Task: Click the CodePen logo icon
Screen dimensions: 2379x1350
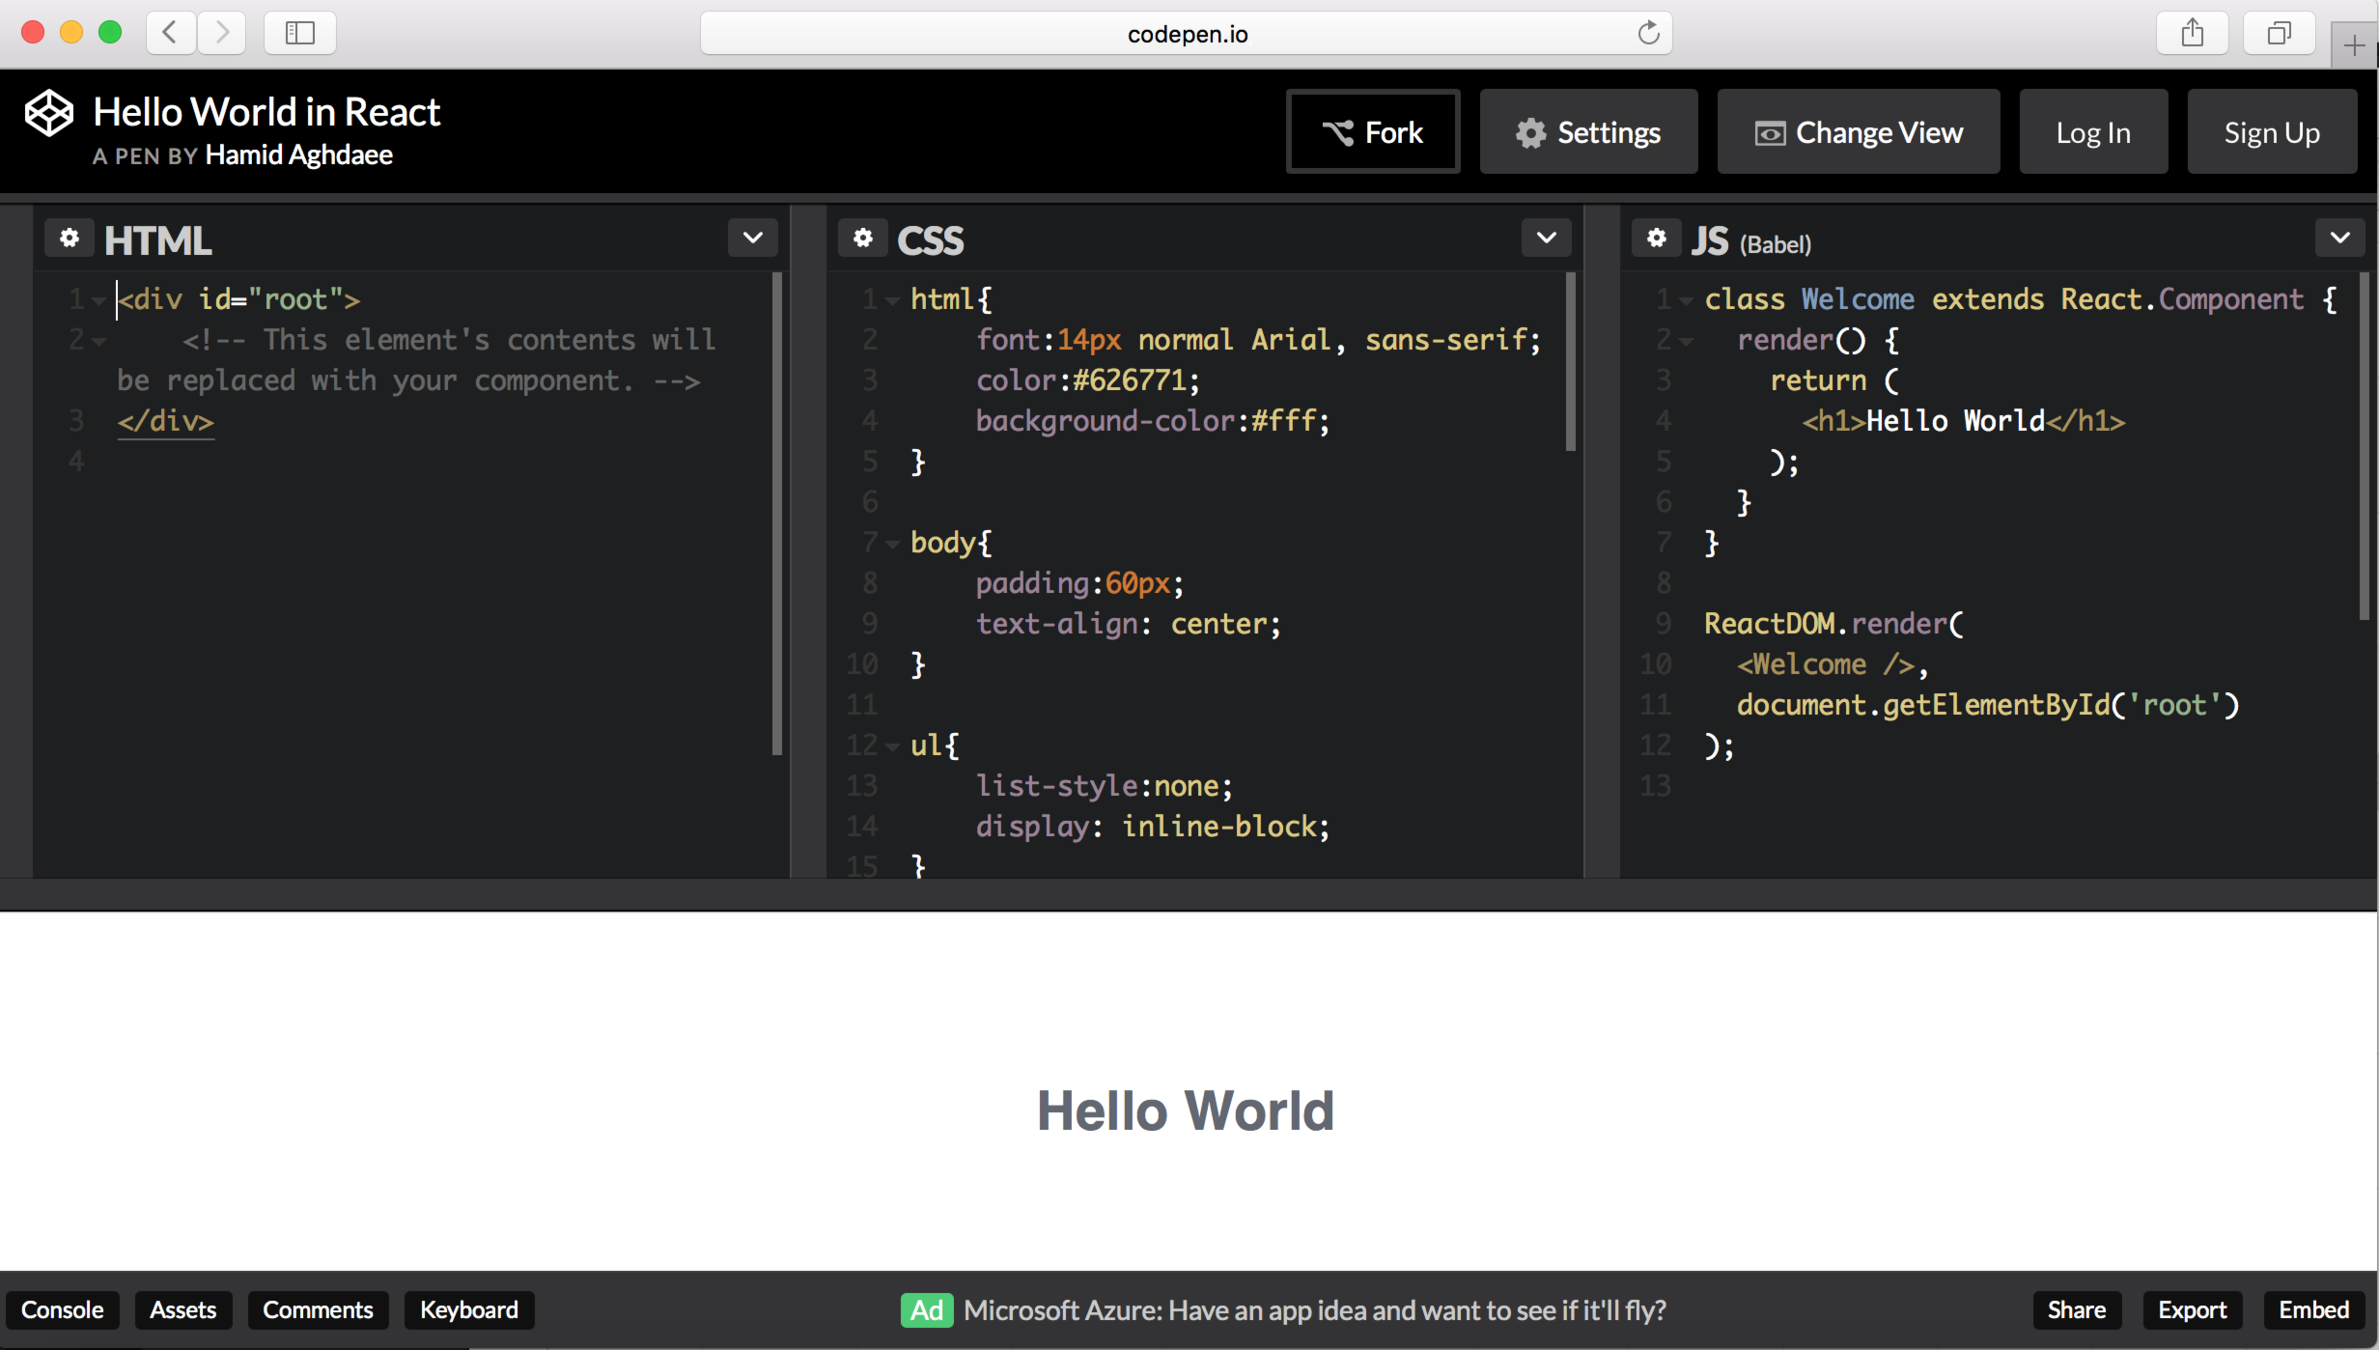Action: click(x=49, y=112)
